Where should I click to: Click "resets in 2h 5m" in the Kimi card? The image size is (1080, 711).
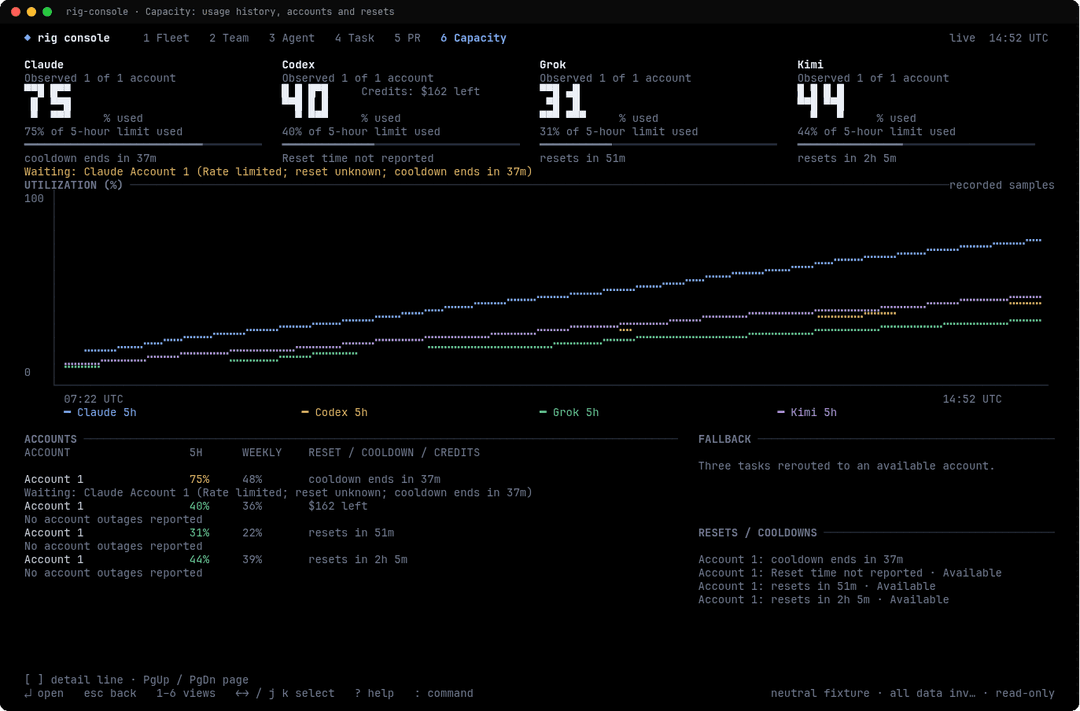point(847,158)
